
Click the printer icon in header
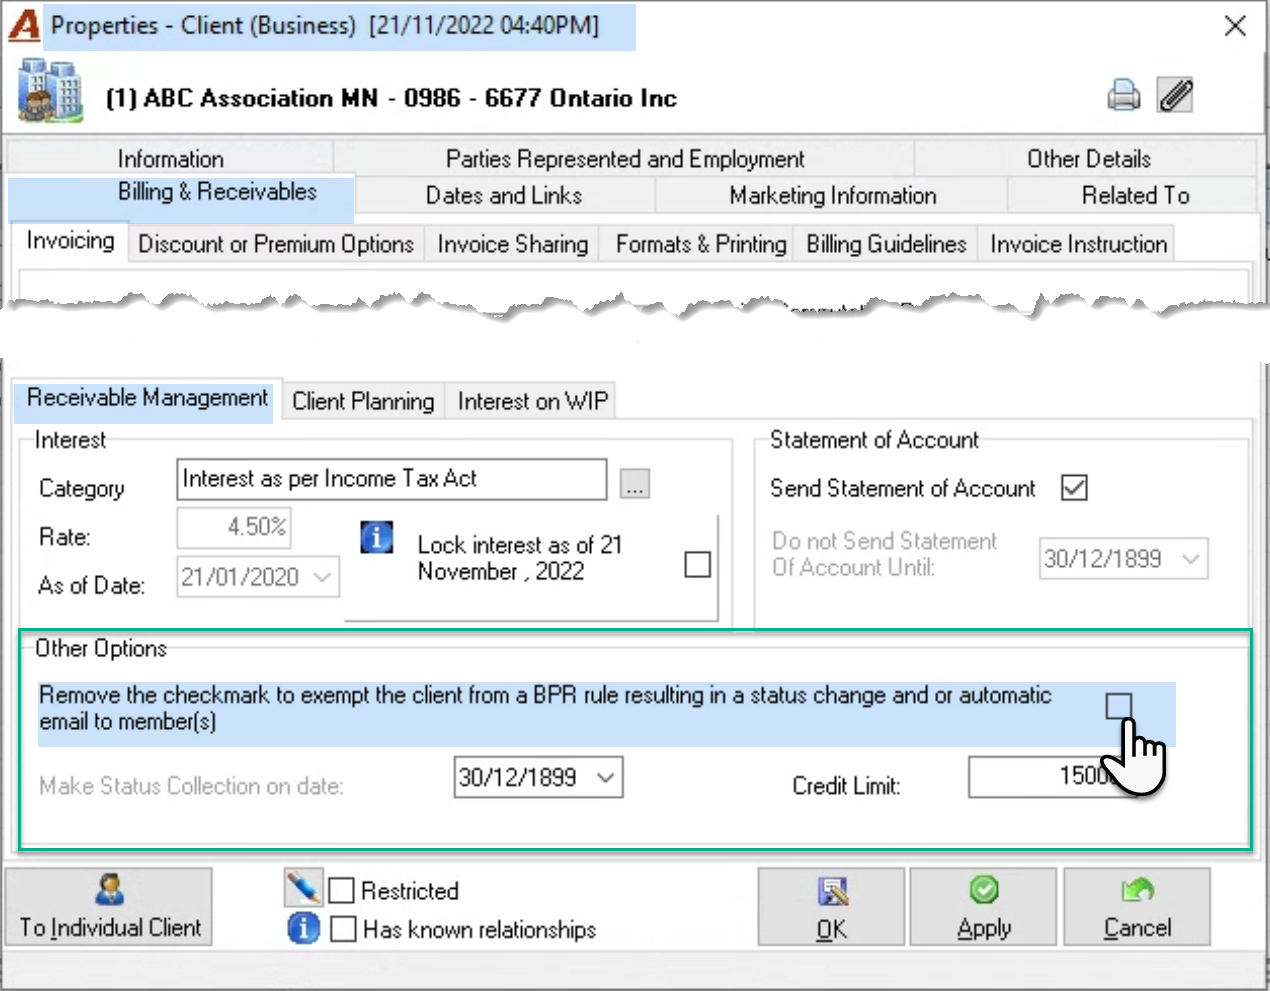point(1124,95)
